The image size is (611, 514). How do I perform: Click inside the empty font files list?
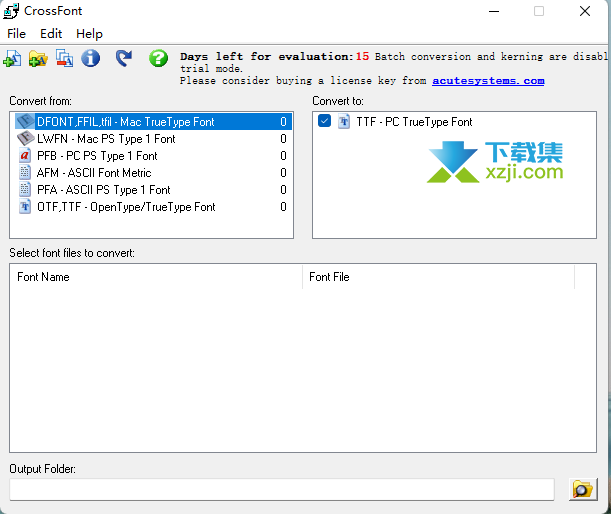pyautogui.click(x=303, y=370)
